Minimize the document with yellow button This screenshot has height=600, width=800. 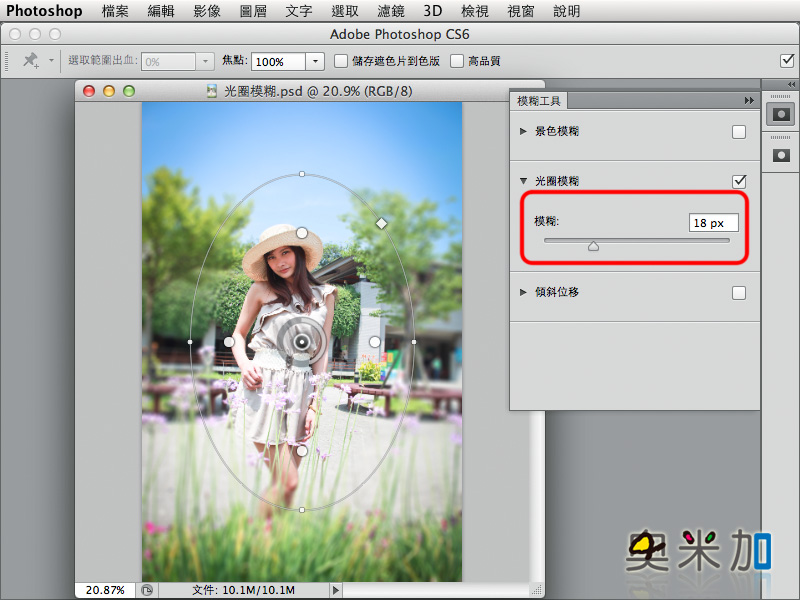109,91
